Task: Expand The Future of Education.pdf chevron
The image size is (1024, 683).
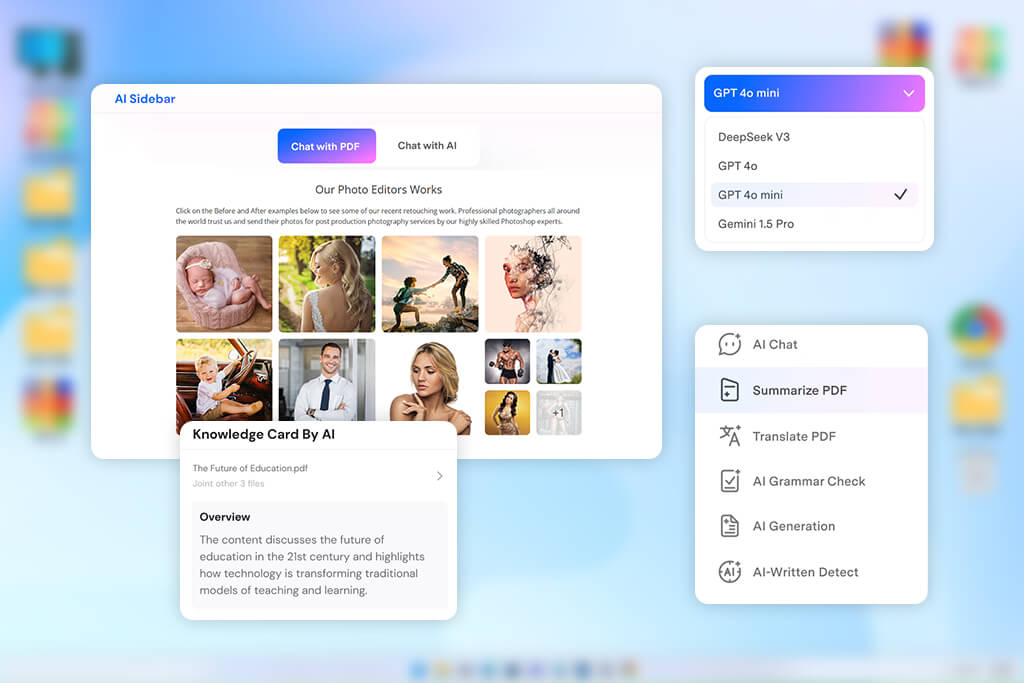Action: tap(440, 476)
